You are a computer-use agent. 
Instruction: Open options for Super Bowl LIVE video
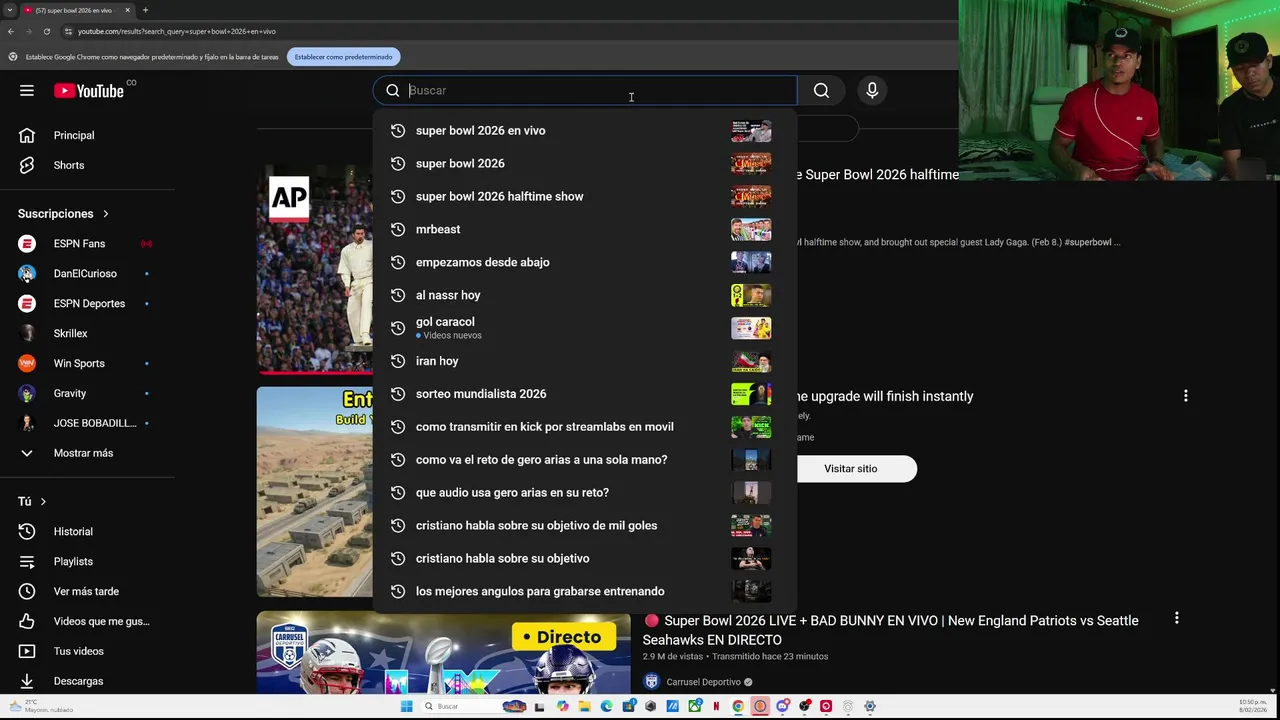[x=1177, y=618]
